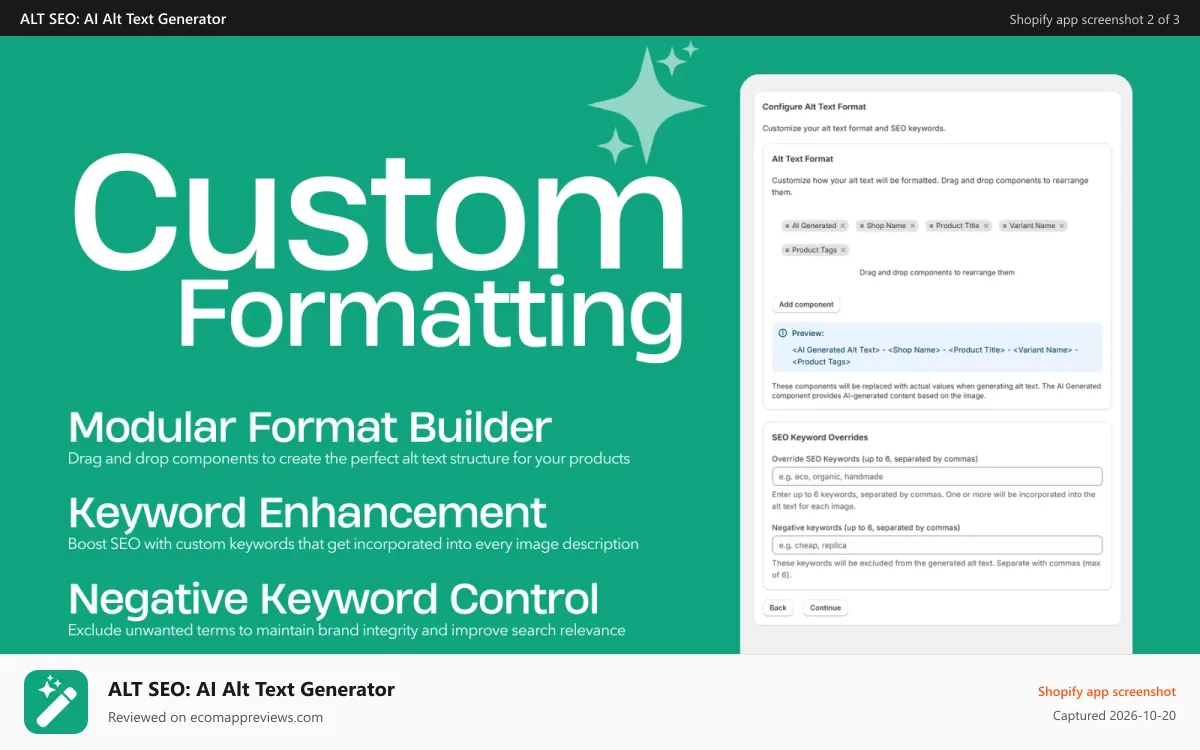Select the AI Generated component label
The image size is (1200, 750).
click(x=814, y=226)
